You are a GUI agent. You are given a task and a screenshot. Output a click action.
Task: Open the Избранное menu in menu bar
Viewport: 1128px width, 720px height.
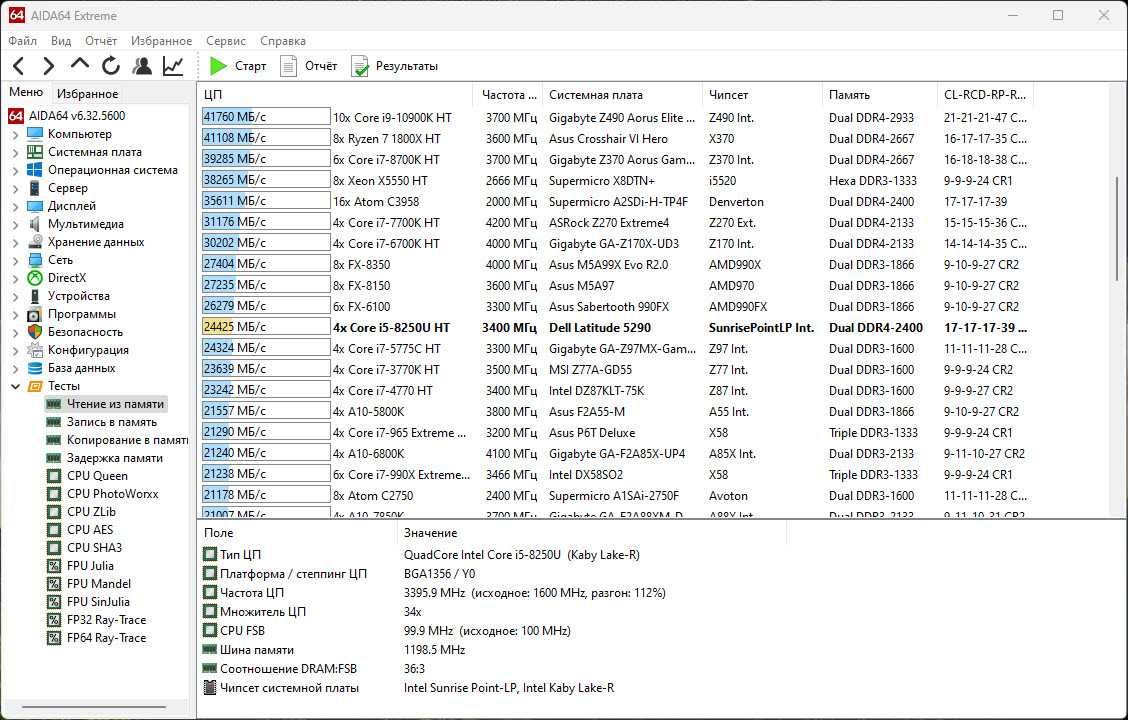coord(161,41)
